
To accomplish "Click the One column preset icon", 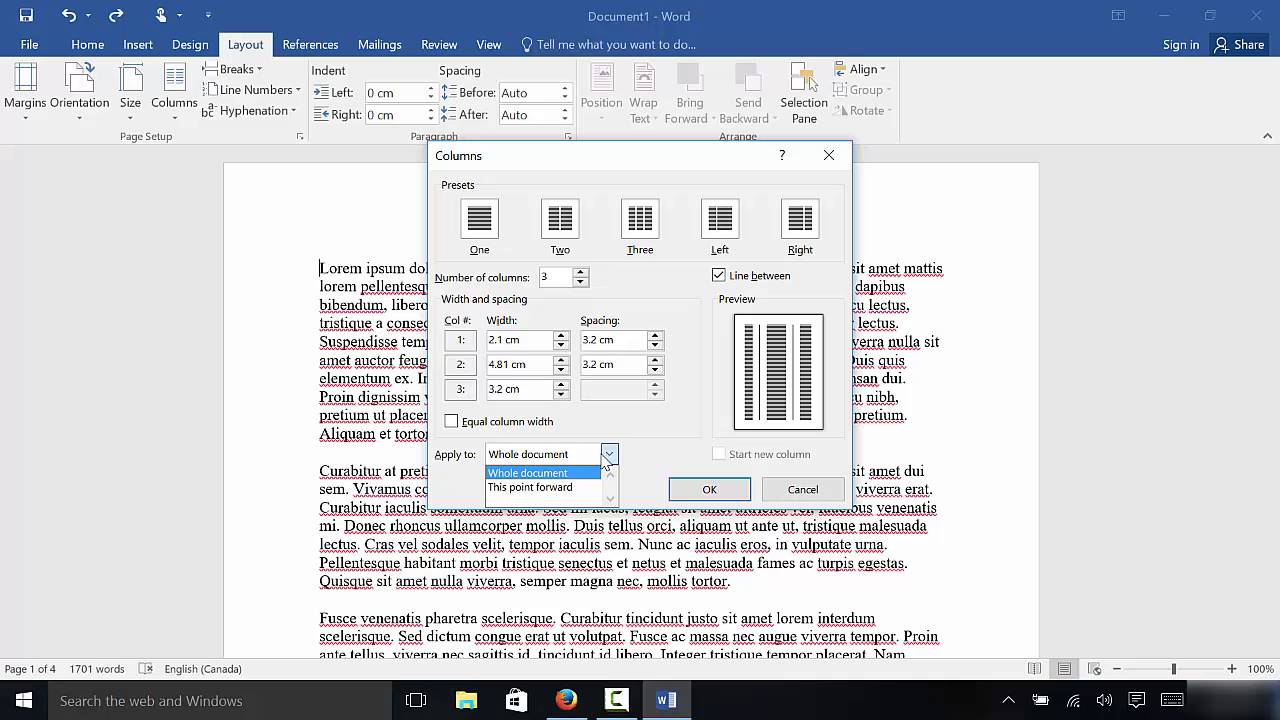I will 480,219.
